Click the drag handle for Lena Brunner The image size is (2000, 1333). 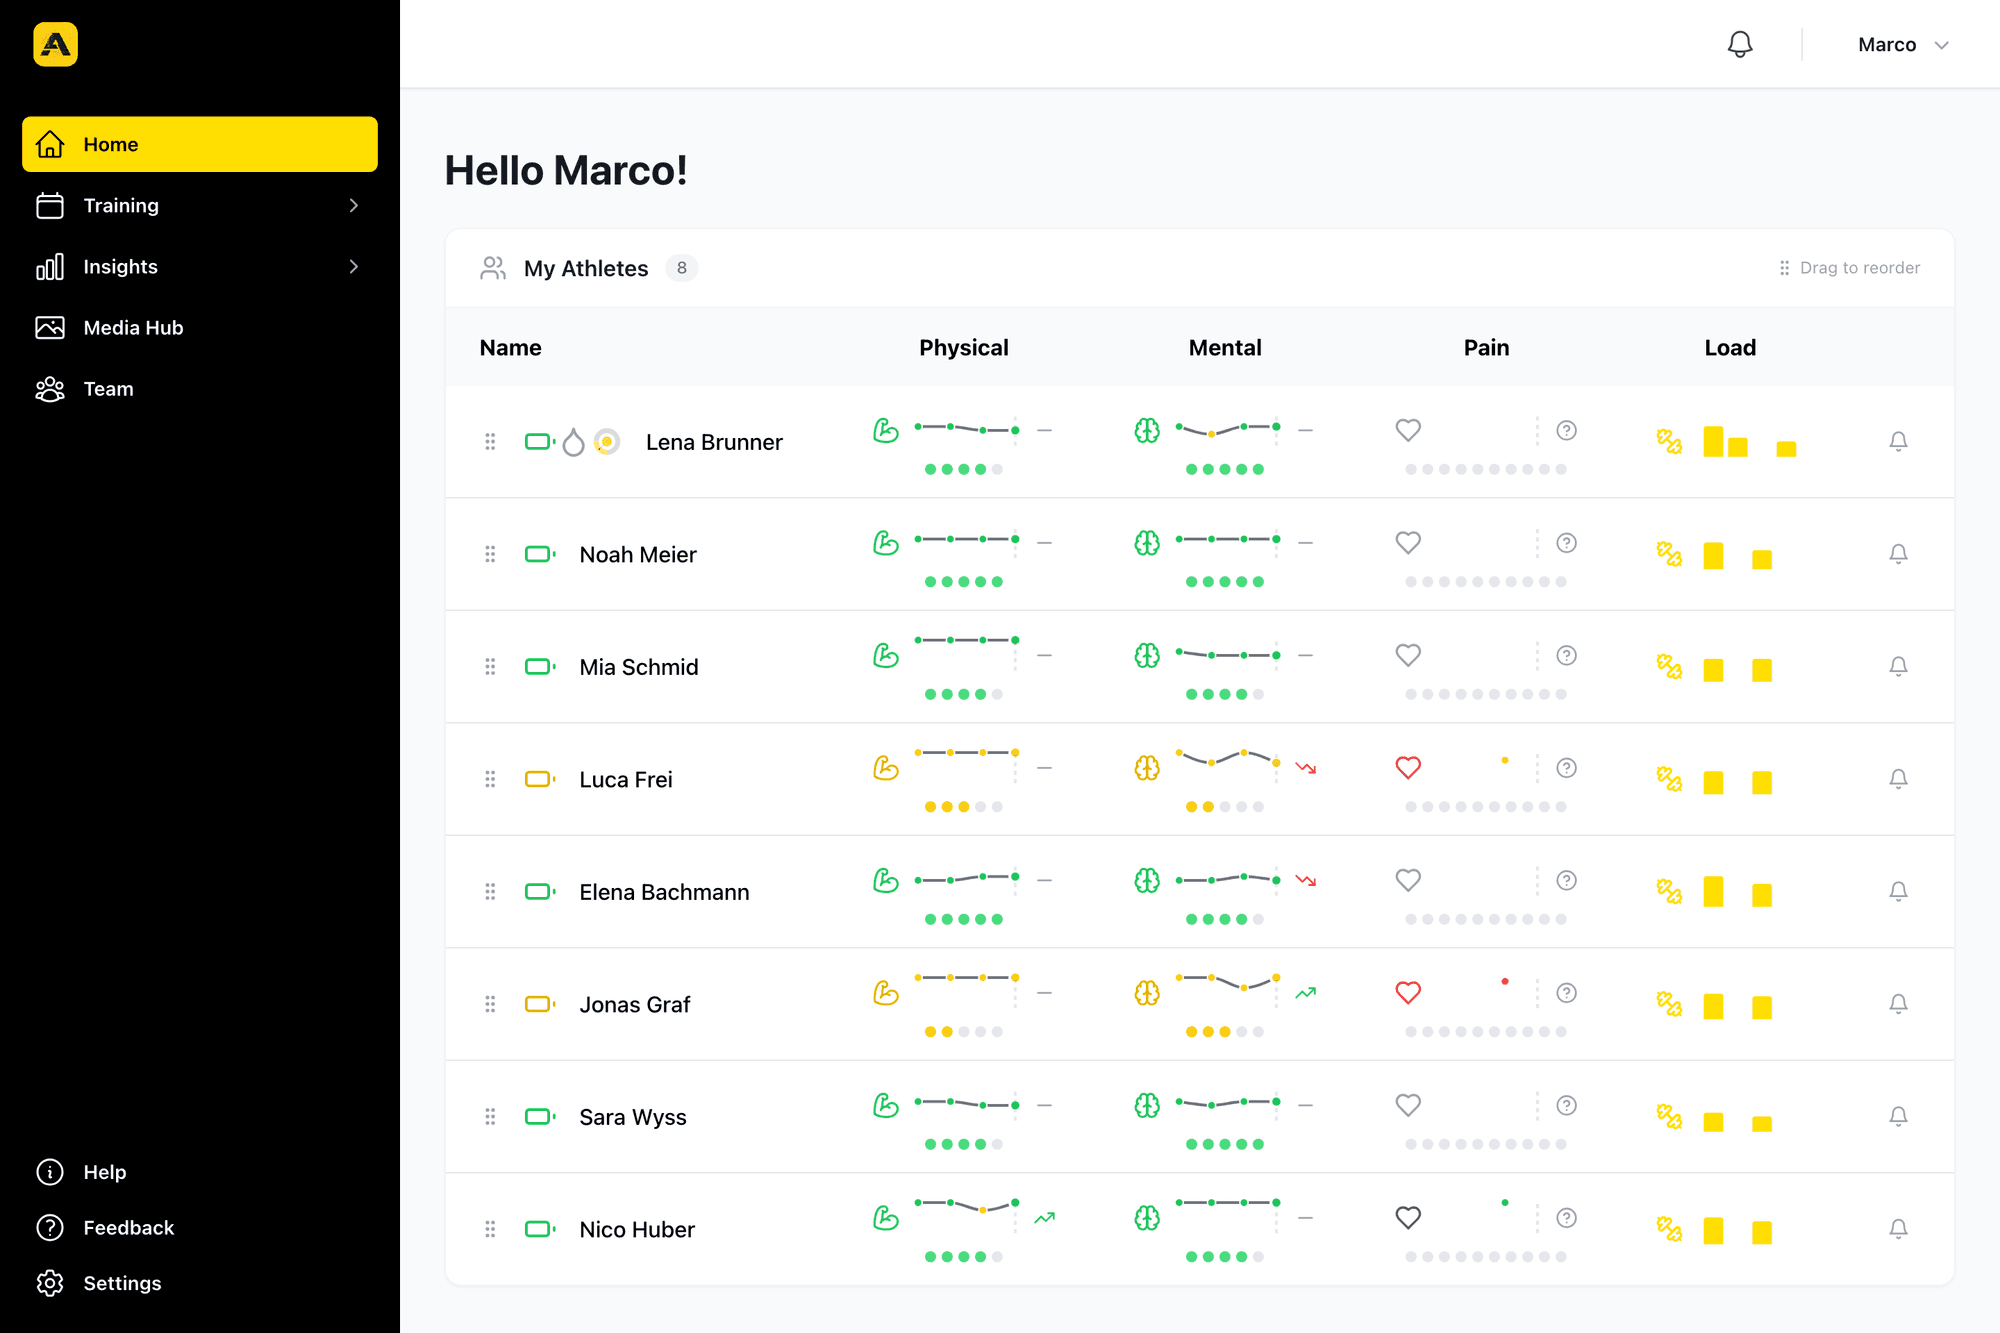490,441
